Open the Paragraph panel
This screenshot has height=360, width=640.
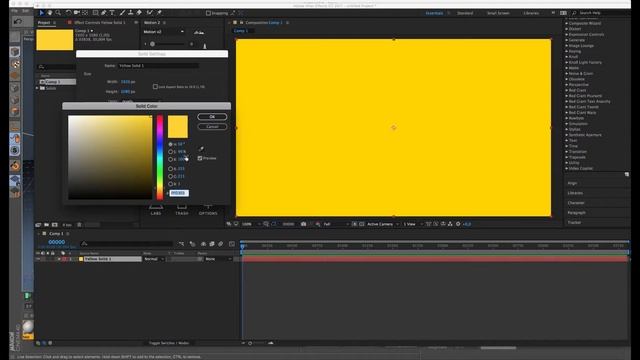[x=576, y=213]
